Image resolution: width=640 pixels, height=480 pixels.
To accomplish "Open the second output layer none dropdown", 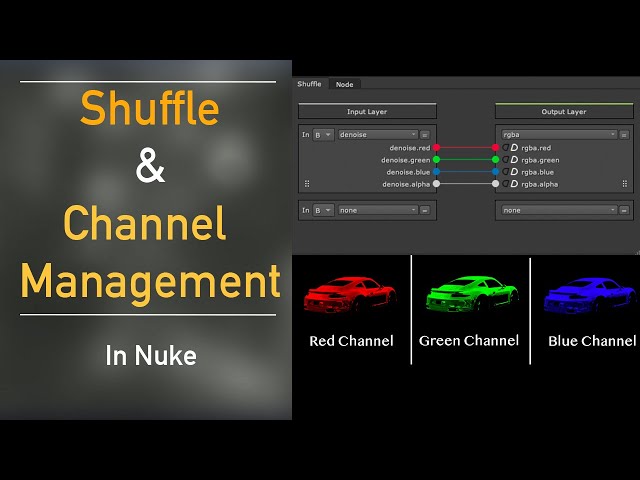I will [x=559, y=210].
